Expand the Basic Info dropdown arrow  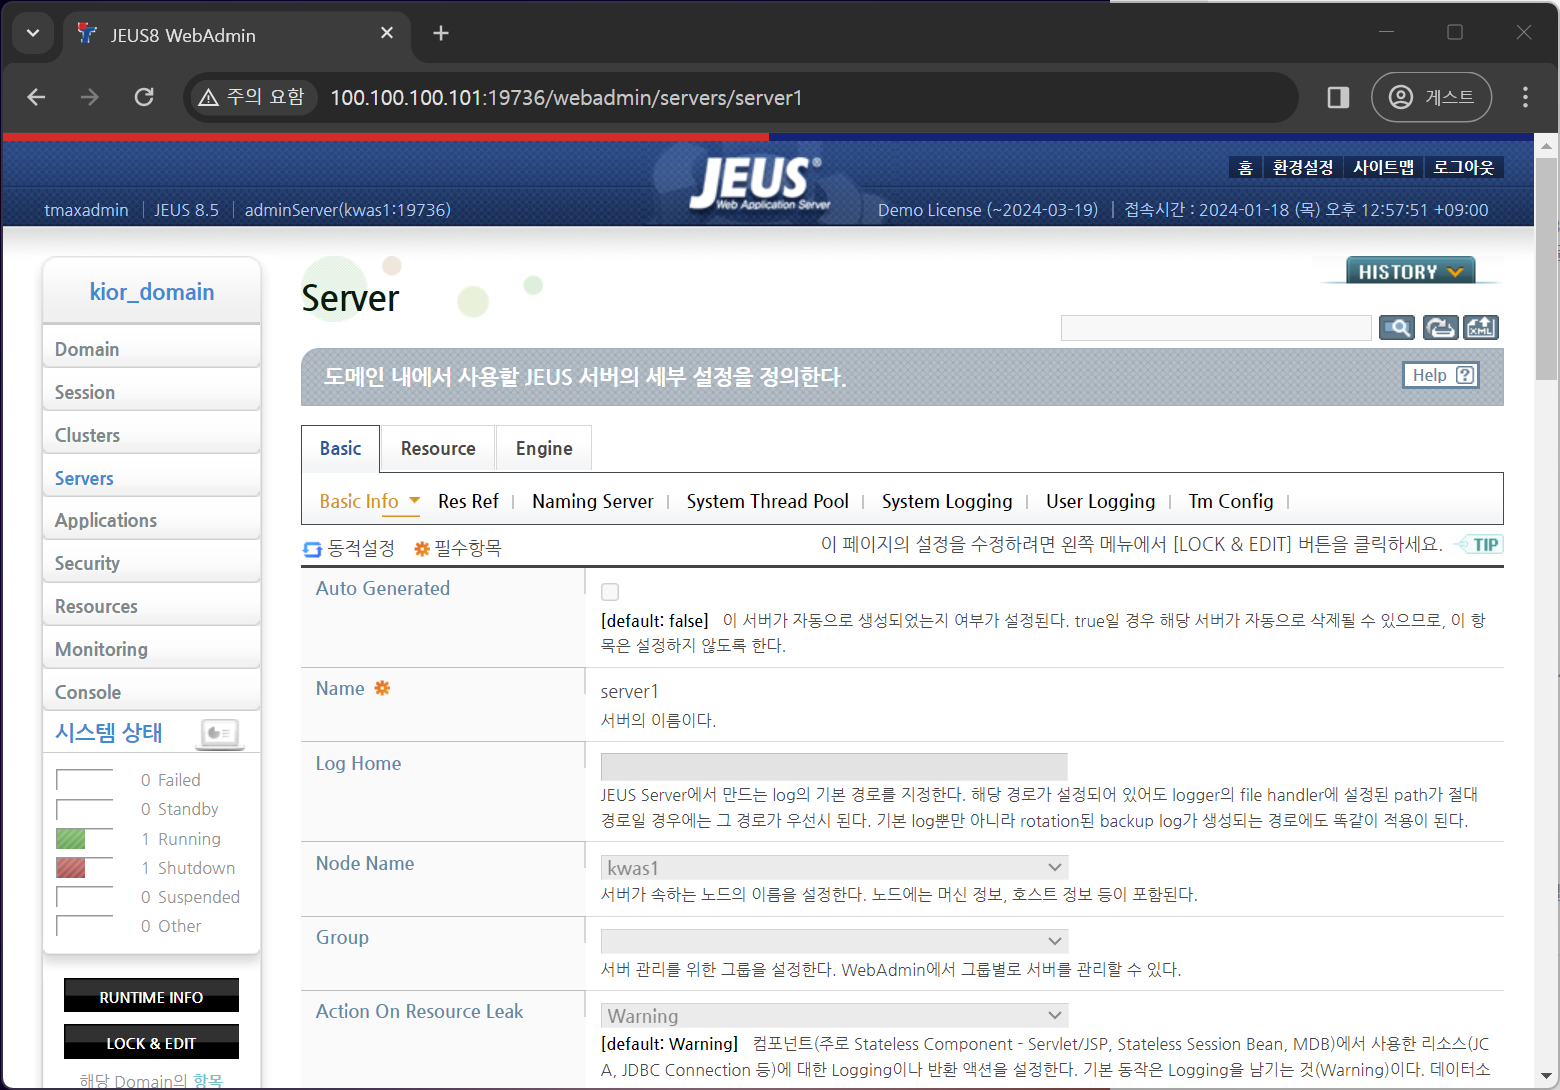(415, 501)
